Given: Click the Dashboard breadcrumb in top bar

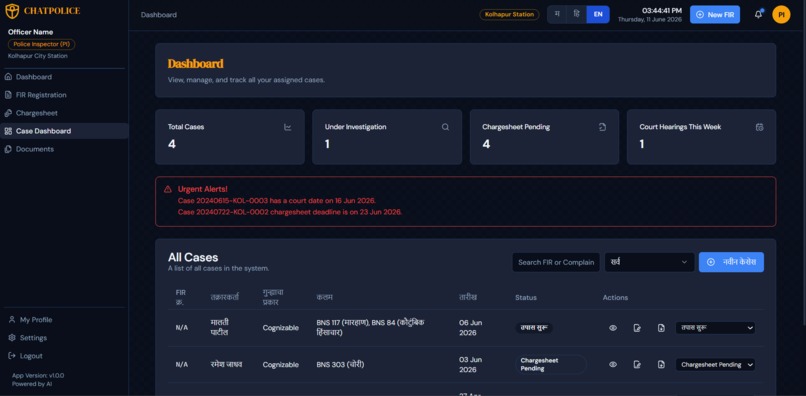Looking at the screenshot, I should [159, 15].
